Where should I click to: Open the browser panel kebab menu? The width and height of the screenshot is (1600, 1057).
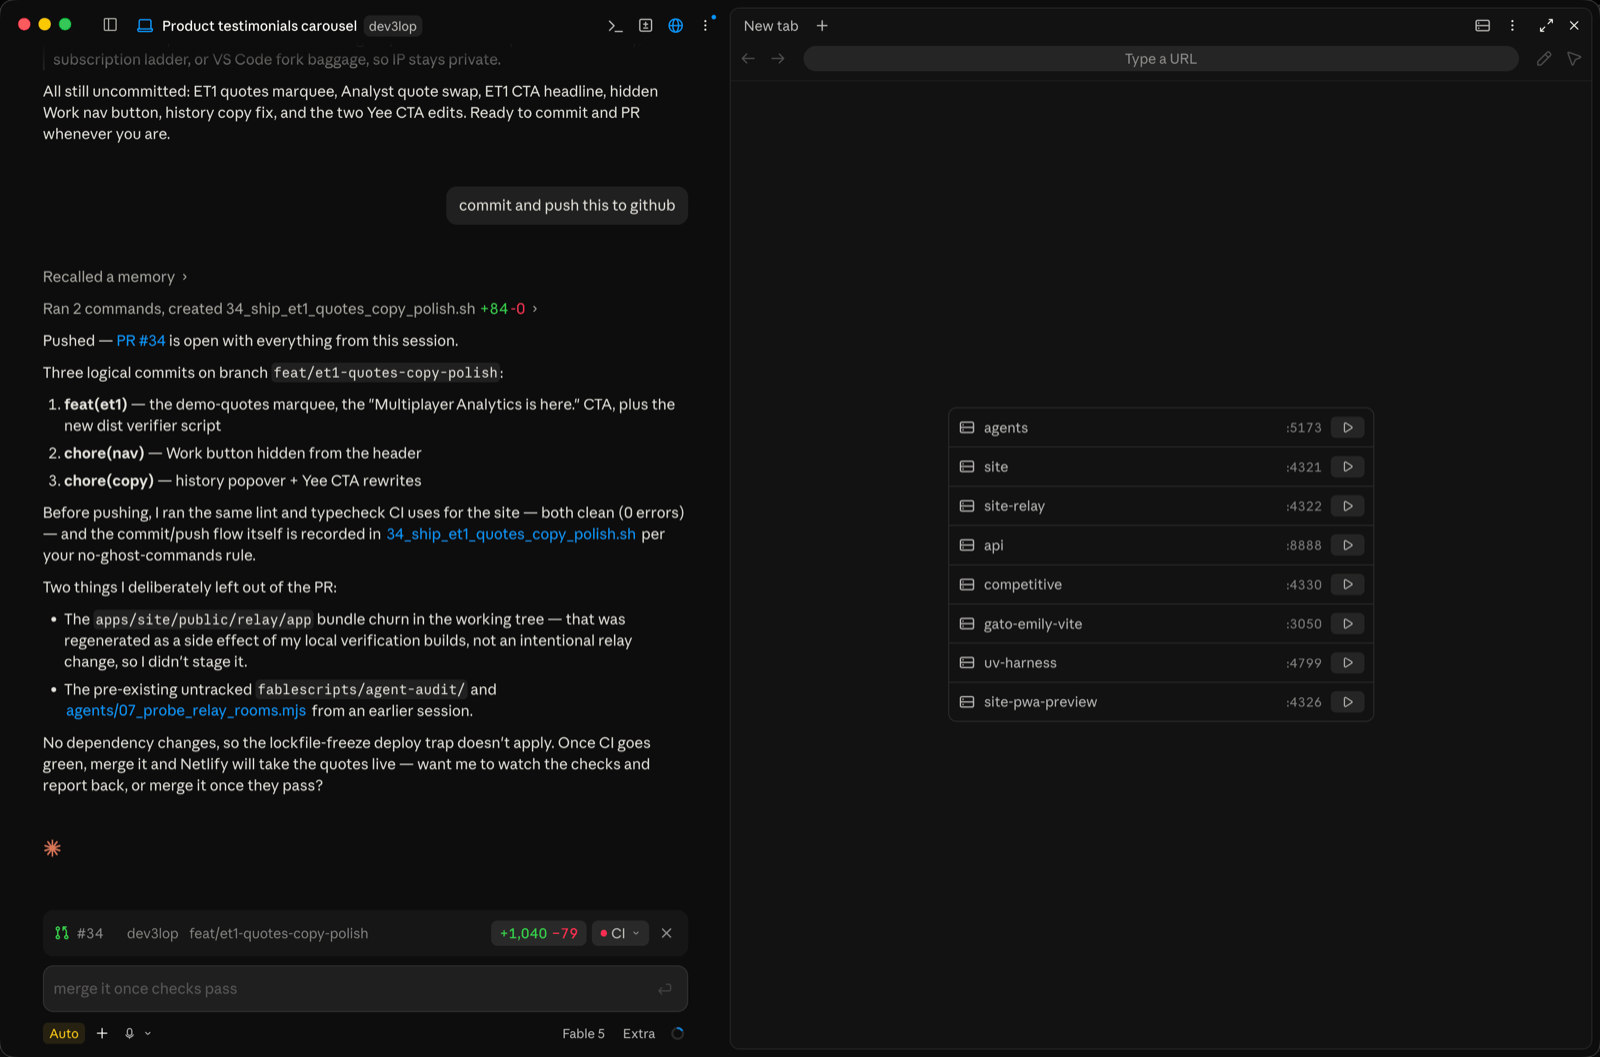pos(1512,25)
